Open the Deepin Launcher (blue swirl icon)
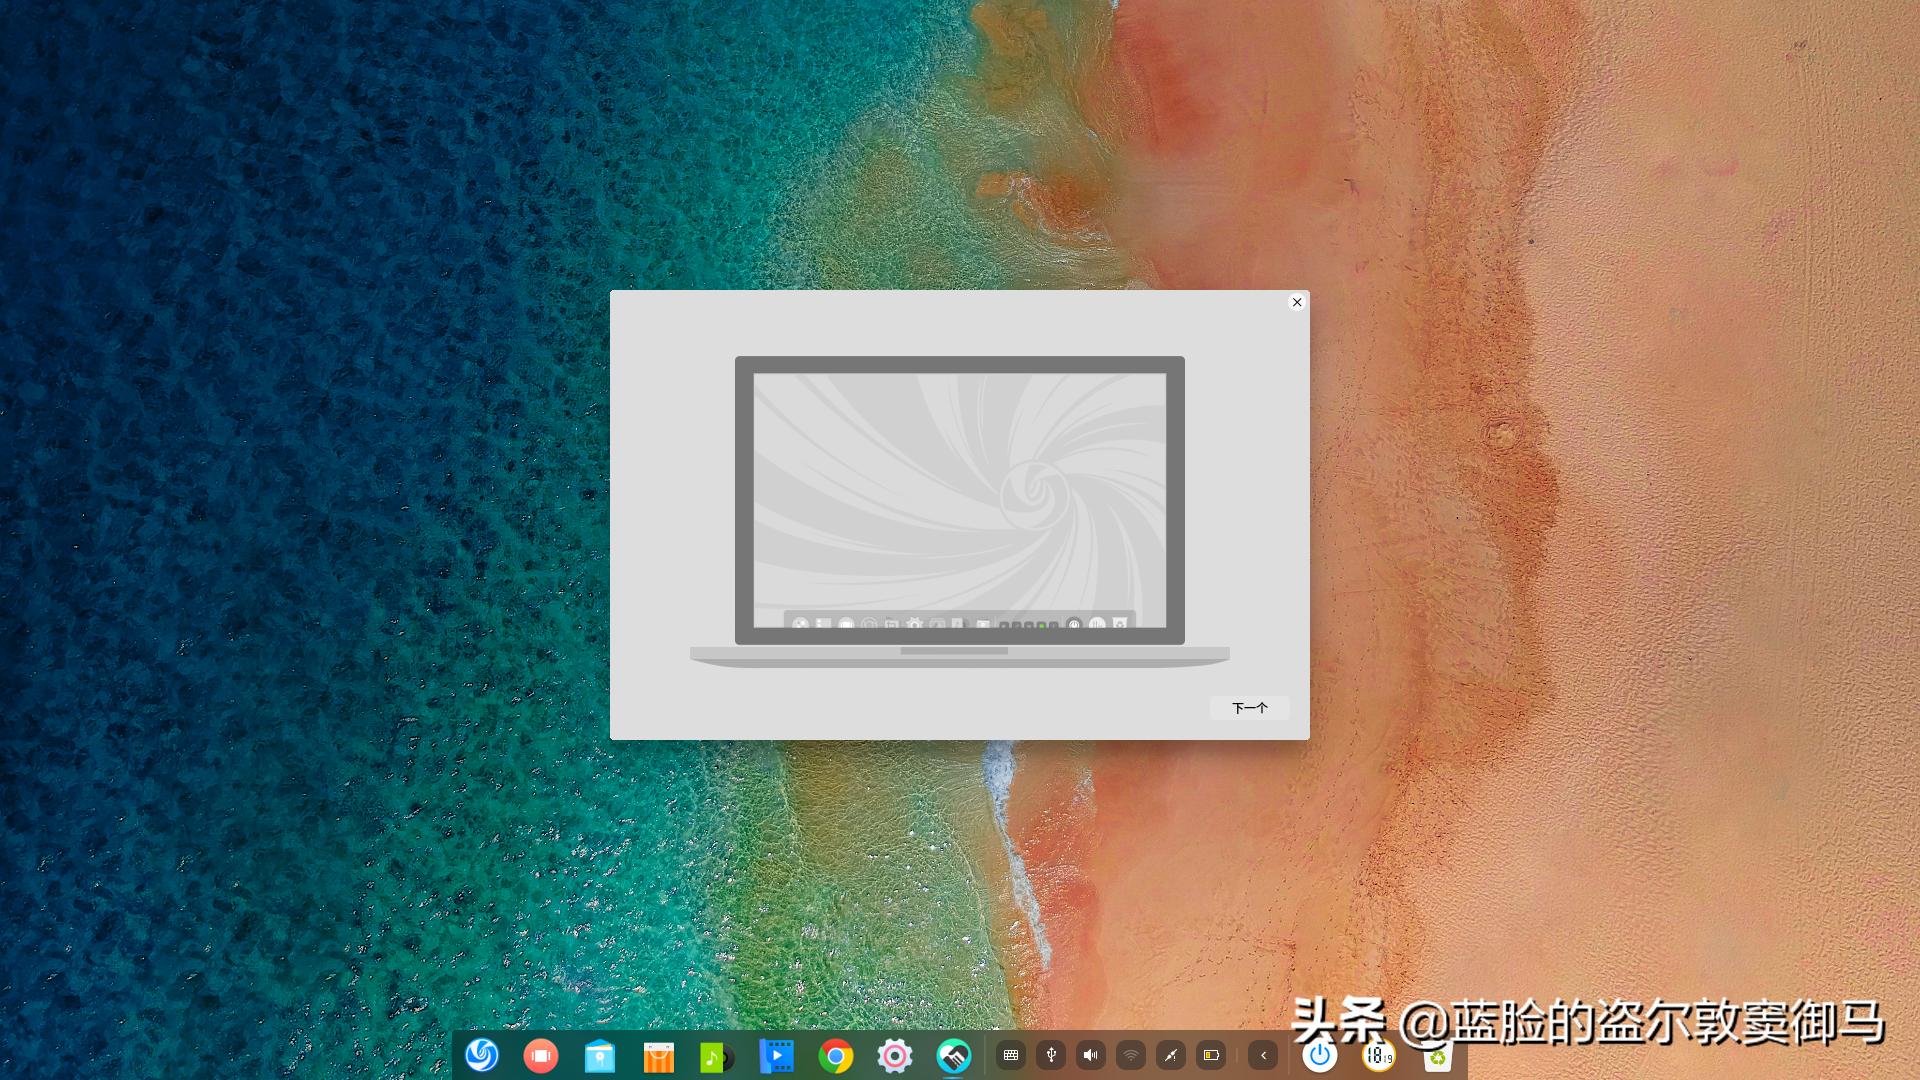Screen dimensions: 1920x1080 click(x=483, y=1055)
